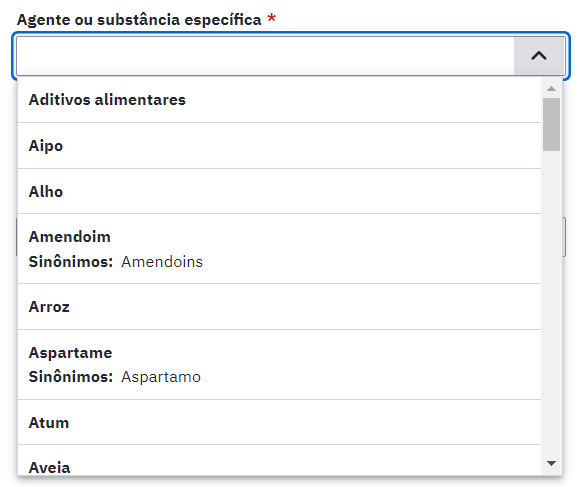Click the scrollbar track below the thumb
The image size is (582, 487).
(x=552, y=304)
